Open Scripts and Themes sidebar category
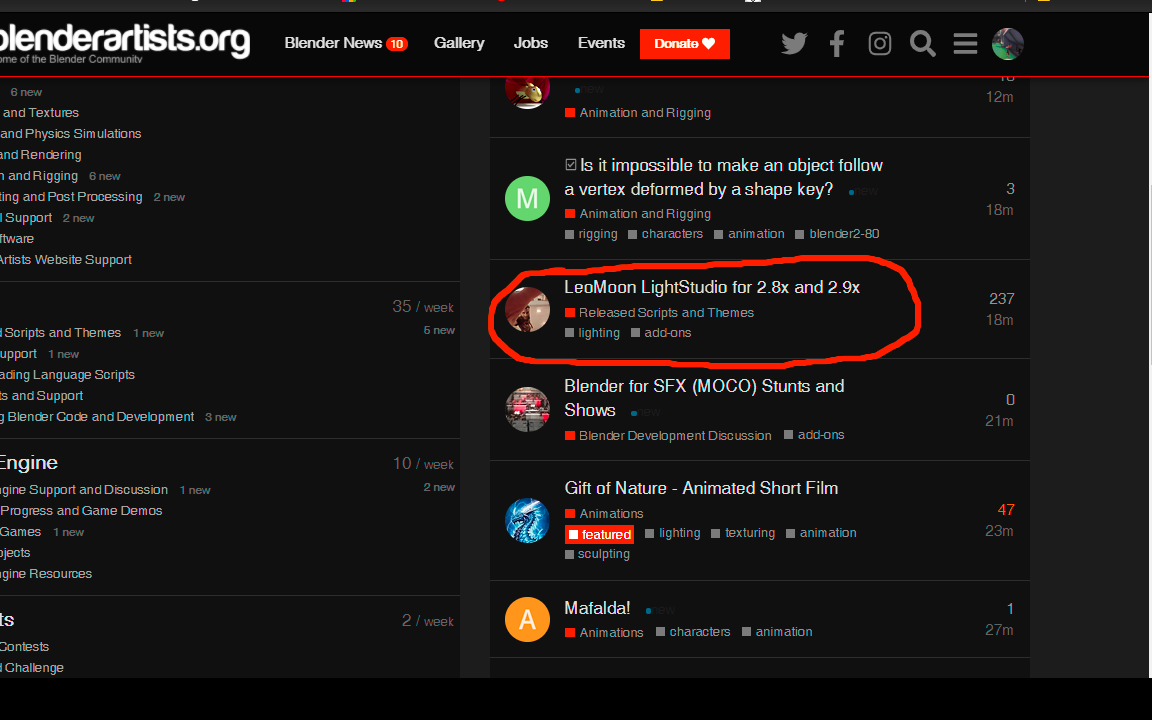This screenshot has height=720, width=1152. (x=60, y=333)
